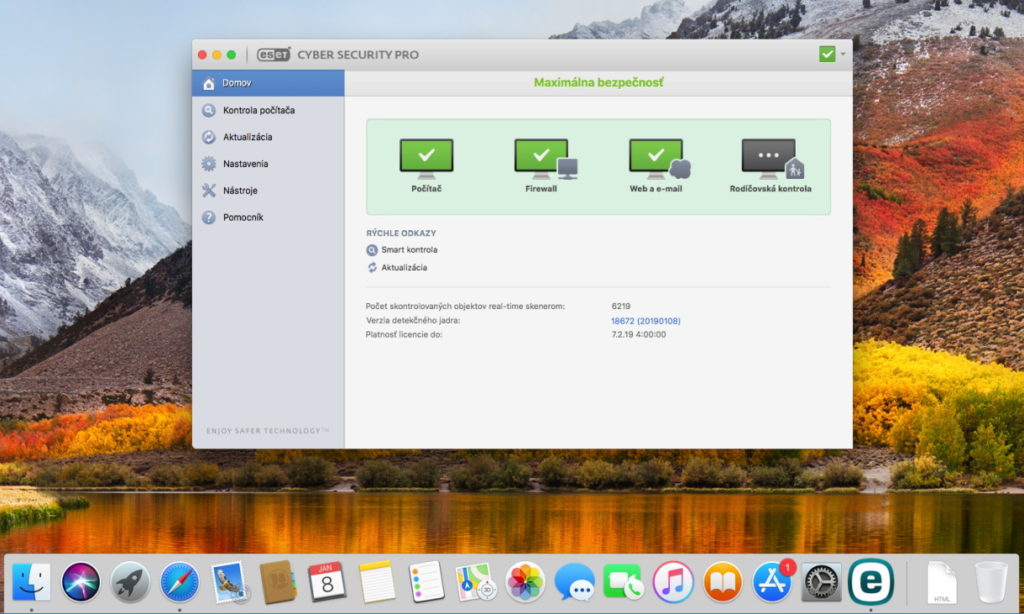This screenshot has width=1024, height=614.
Task: Expand the dropdown arrow beside status checkmark
Action: (843, 54)
